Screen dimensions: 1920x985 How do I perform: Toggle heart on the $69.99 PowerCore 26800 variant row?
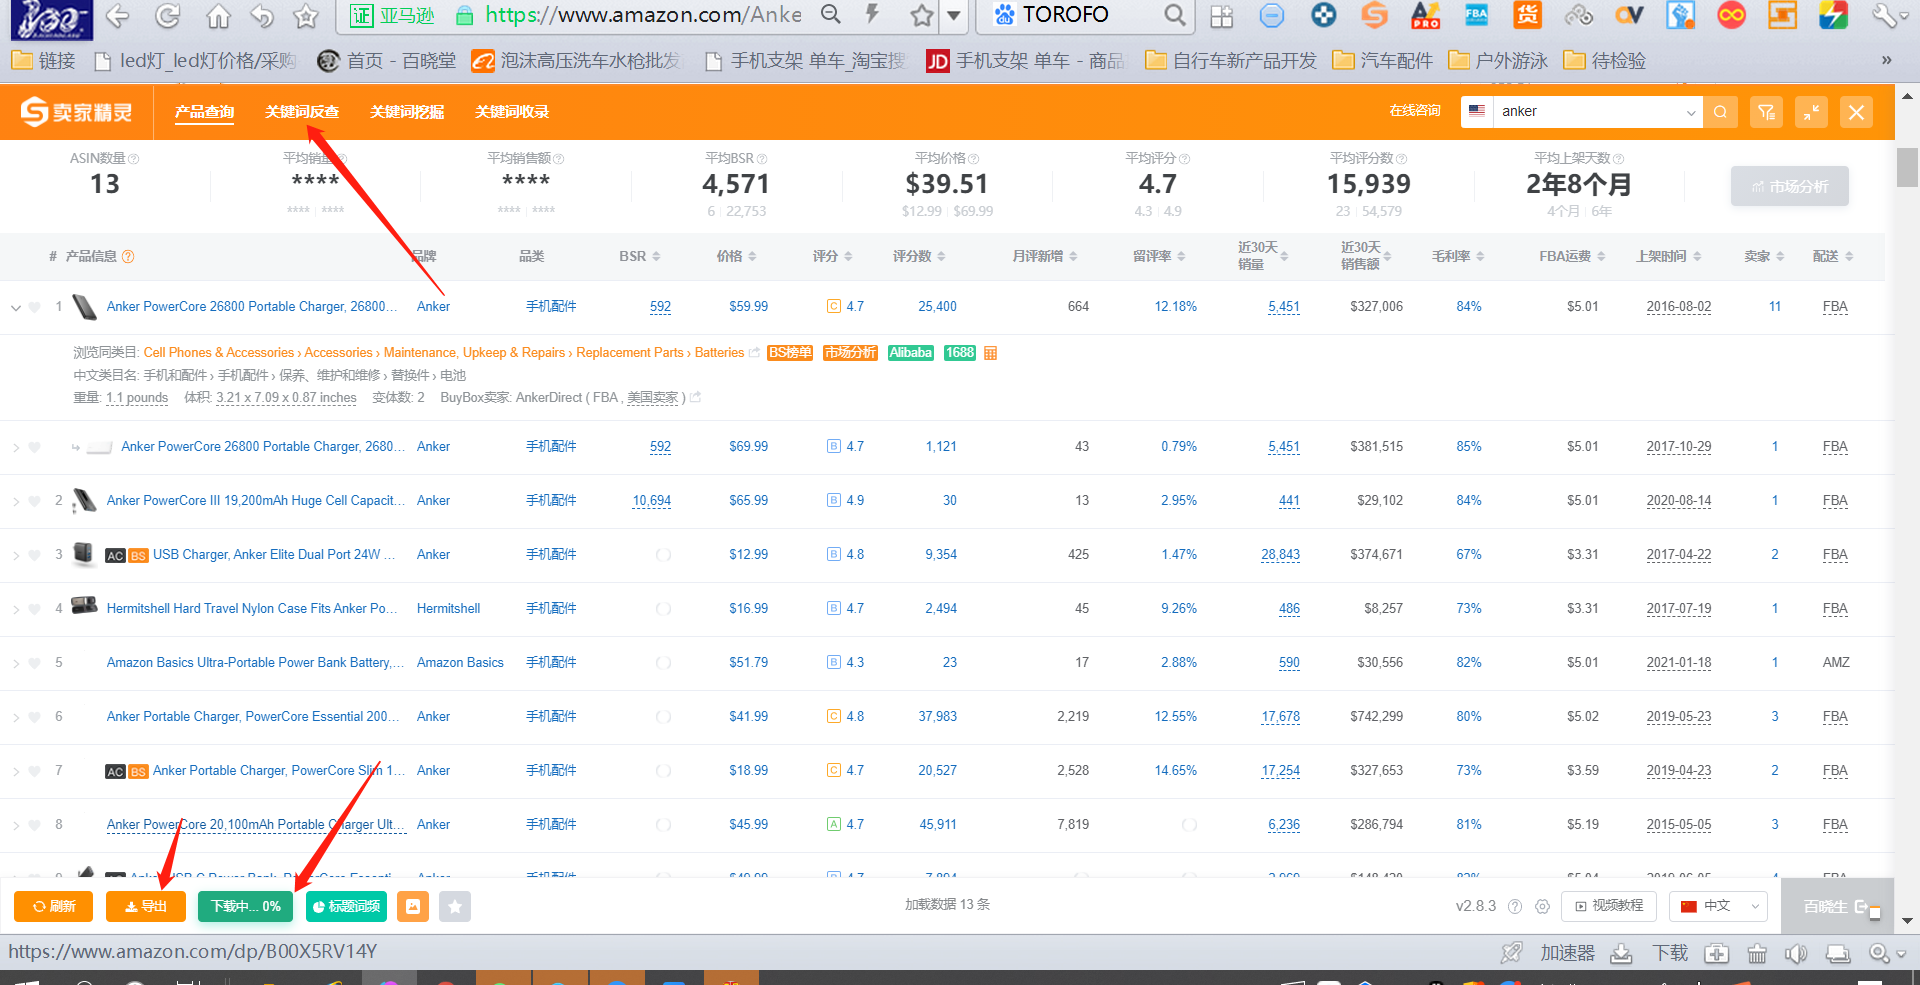pos(35,447)
